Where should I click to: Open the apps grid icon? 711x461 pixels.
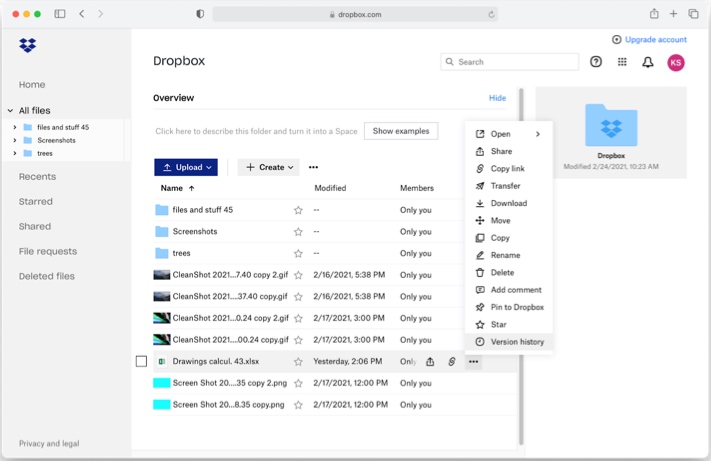622,62
